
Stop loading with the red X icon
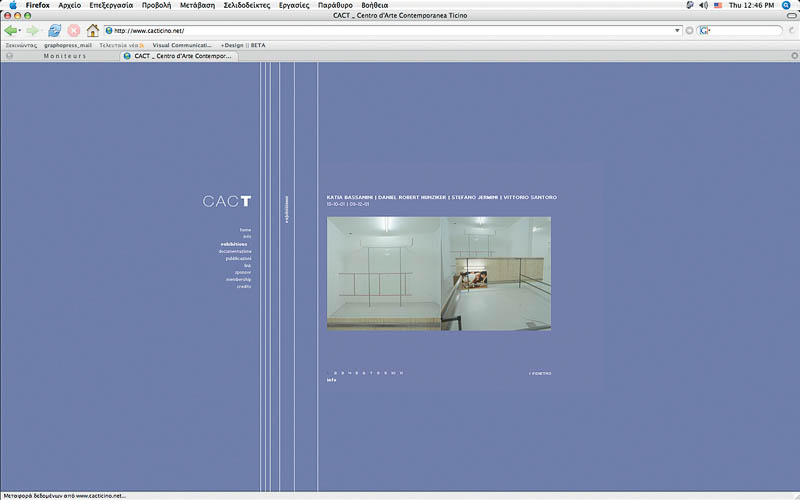73,31
